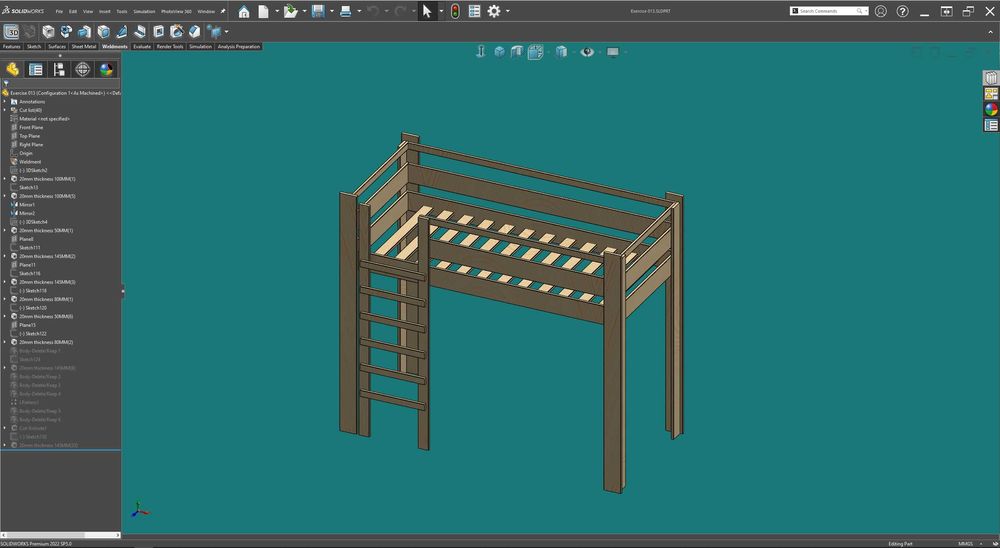Toggle the Hide/Show Items eye icon
The image size is (1000, 548).
587,52
